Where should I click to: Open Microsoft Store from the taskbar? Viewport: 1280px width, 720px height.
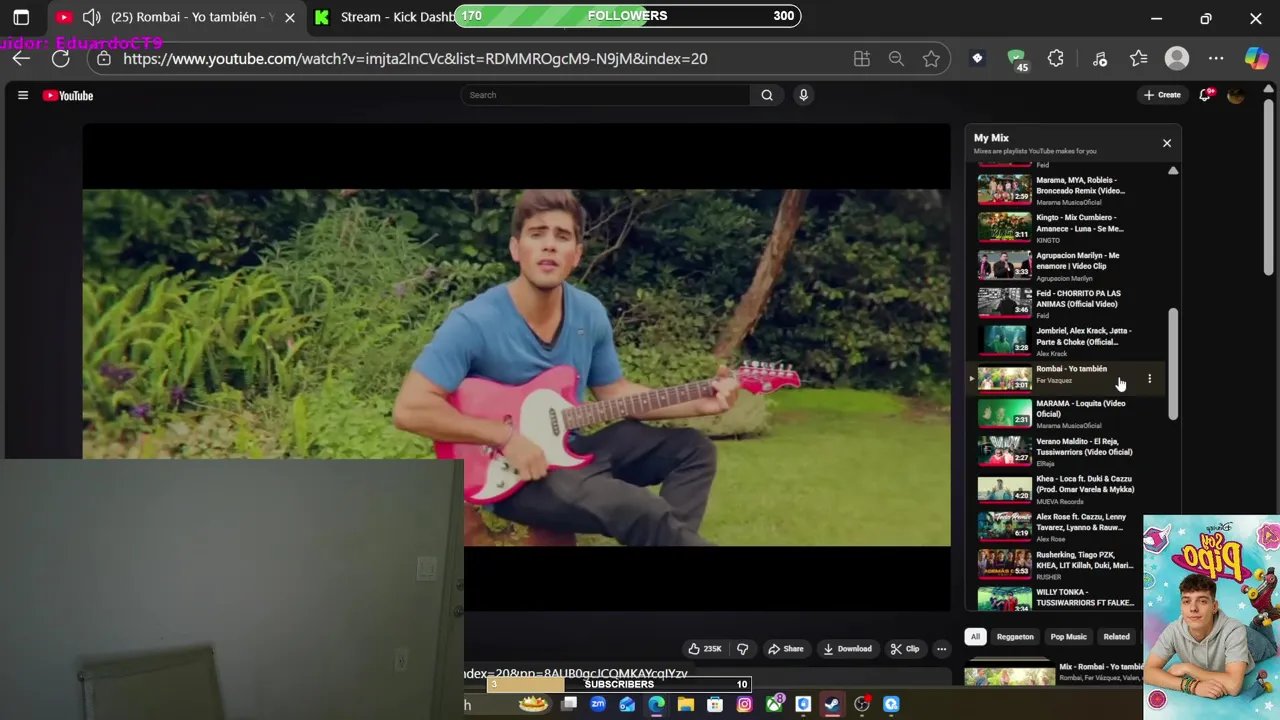point(715,704)
